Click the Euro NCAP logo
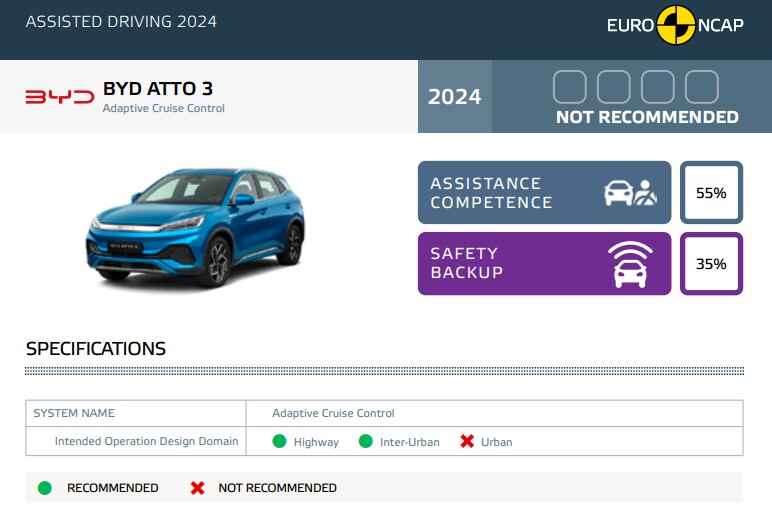This screenshot has height=530, width=772. (675, 25)
